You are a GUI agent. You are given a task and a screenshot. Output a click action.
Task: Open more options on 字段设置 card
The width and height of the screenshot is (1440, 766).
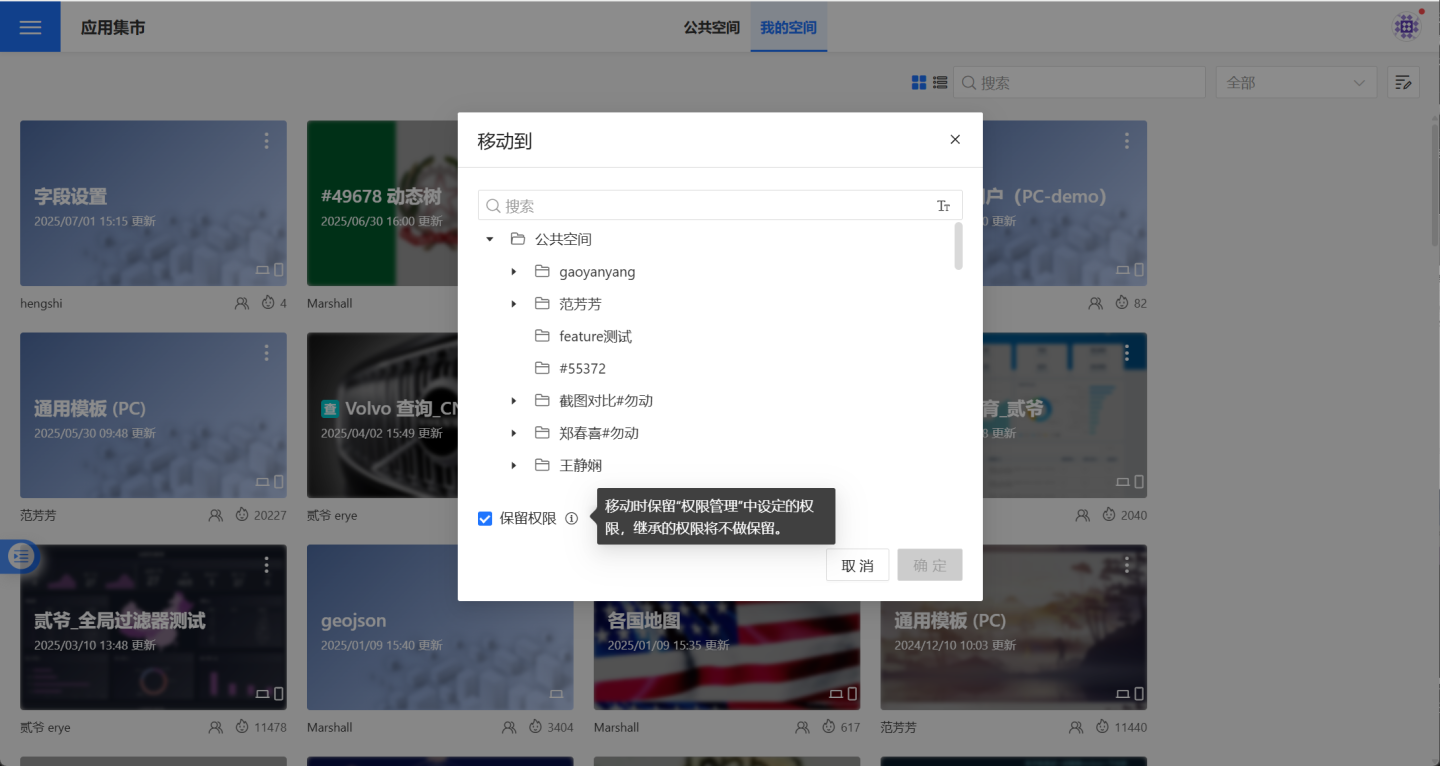point(266,141)
